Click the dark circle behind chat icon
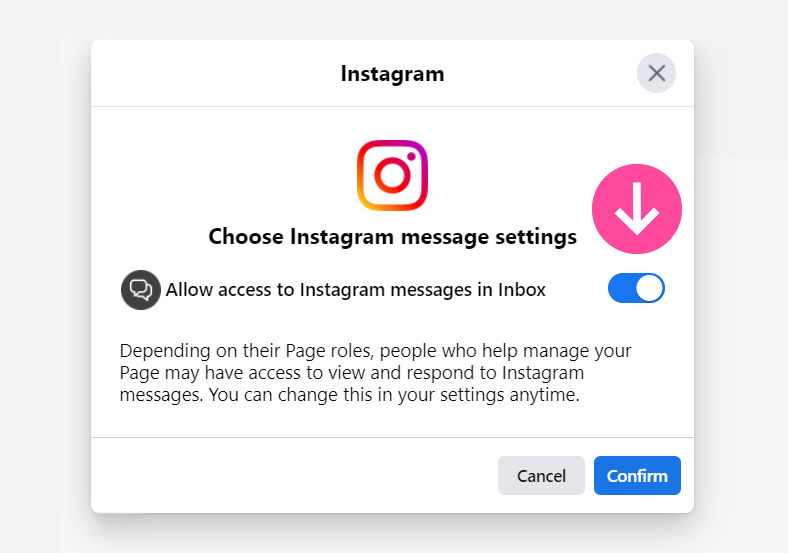The width and height of the screenshot is (788, 553). (x=141, y=290)
